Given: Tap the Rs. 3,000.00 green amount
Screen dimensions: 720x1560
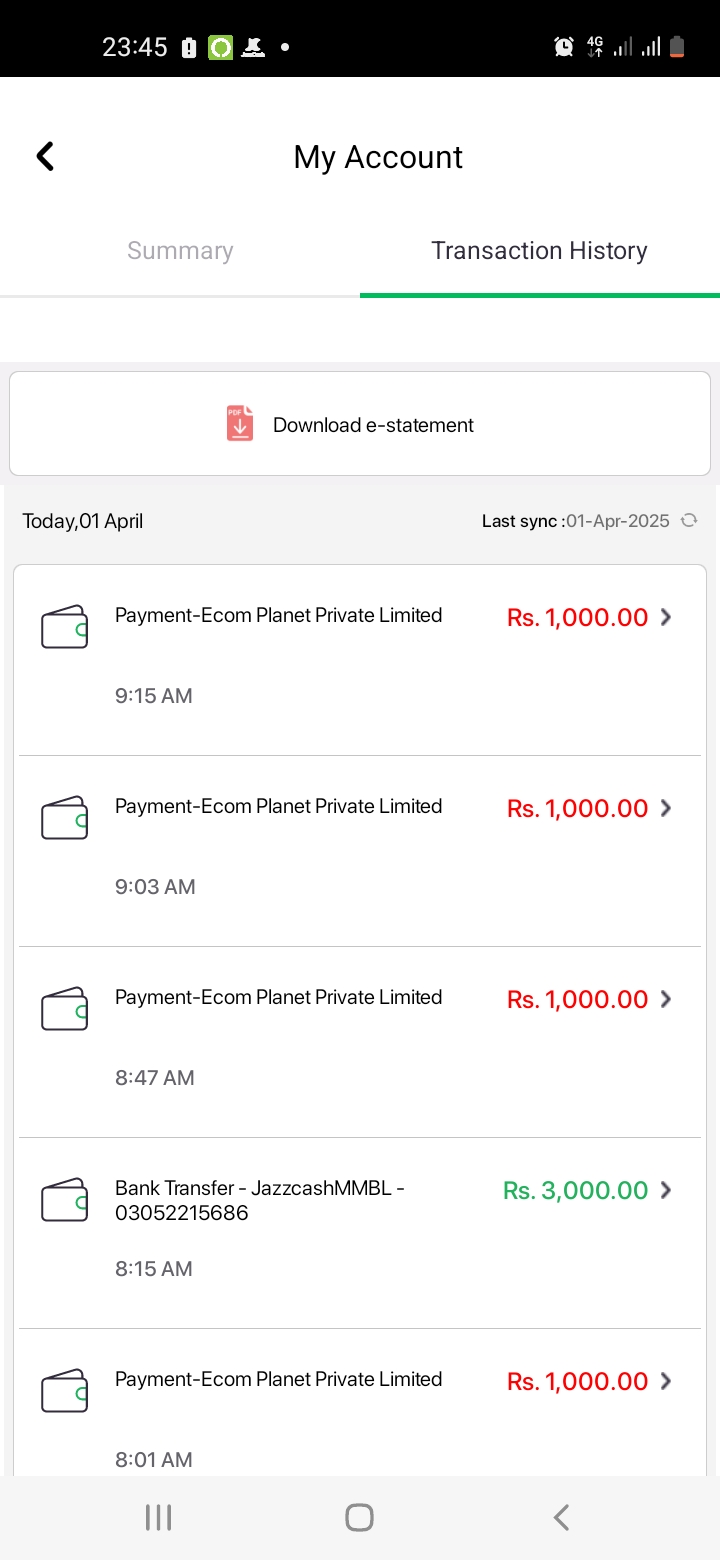Looking at the screenshot, I should pos(576,1190).
